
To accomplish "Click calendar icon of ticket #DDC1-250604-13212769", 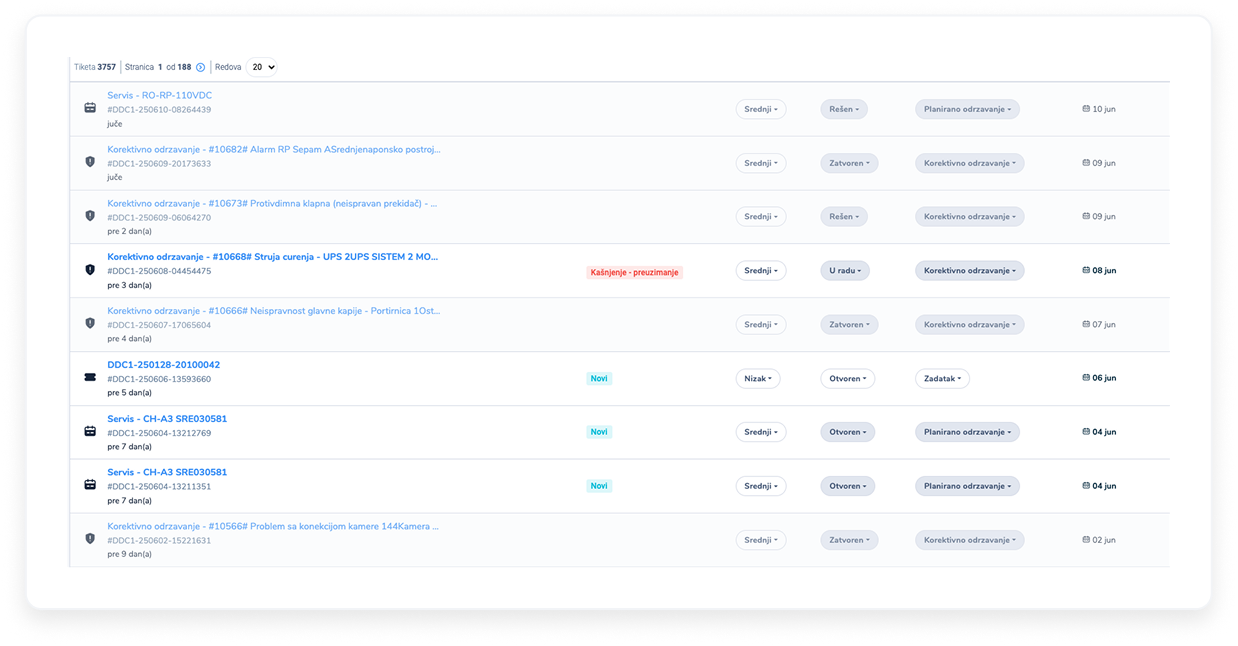I will click(90, 431).
